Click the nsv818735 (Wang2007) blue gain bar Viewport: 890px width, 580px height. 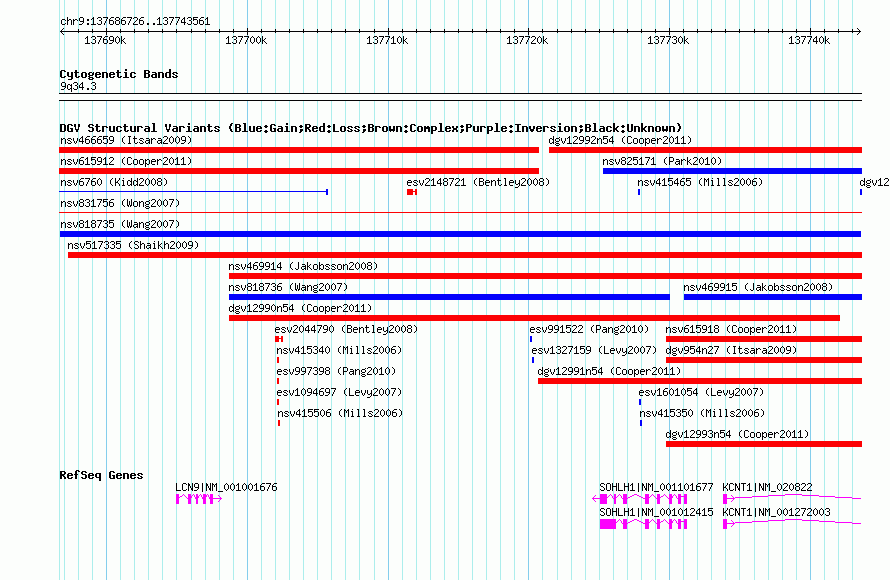(460, 234)
